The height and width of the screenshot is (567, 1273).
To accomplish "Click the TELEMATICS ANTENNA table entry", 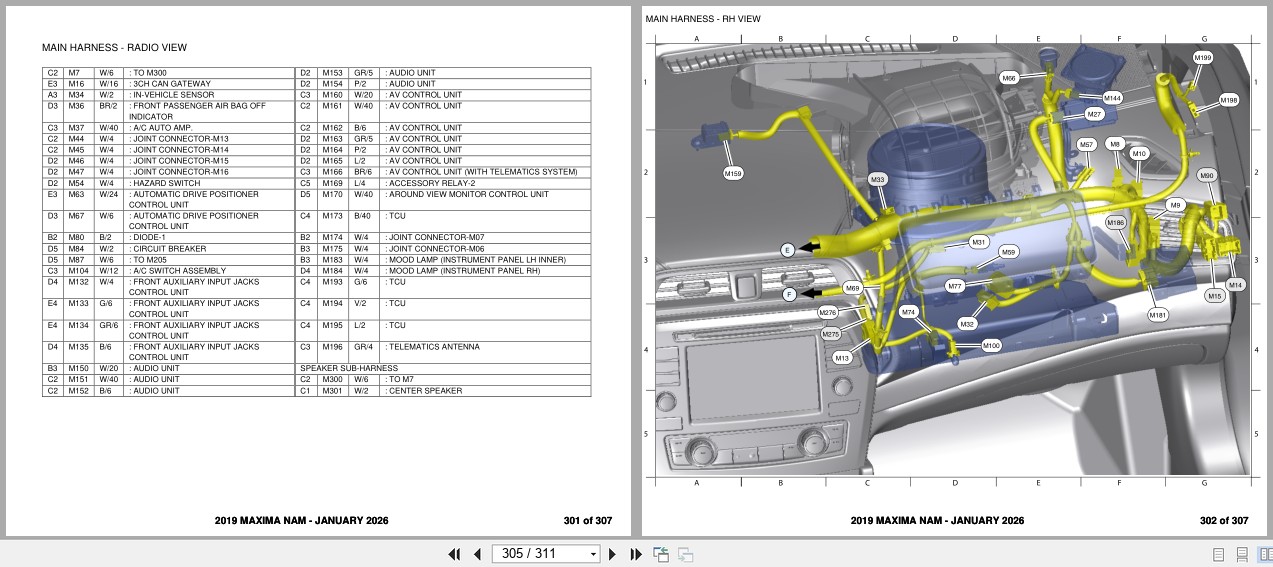I will coord(433,347).
